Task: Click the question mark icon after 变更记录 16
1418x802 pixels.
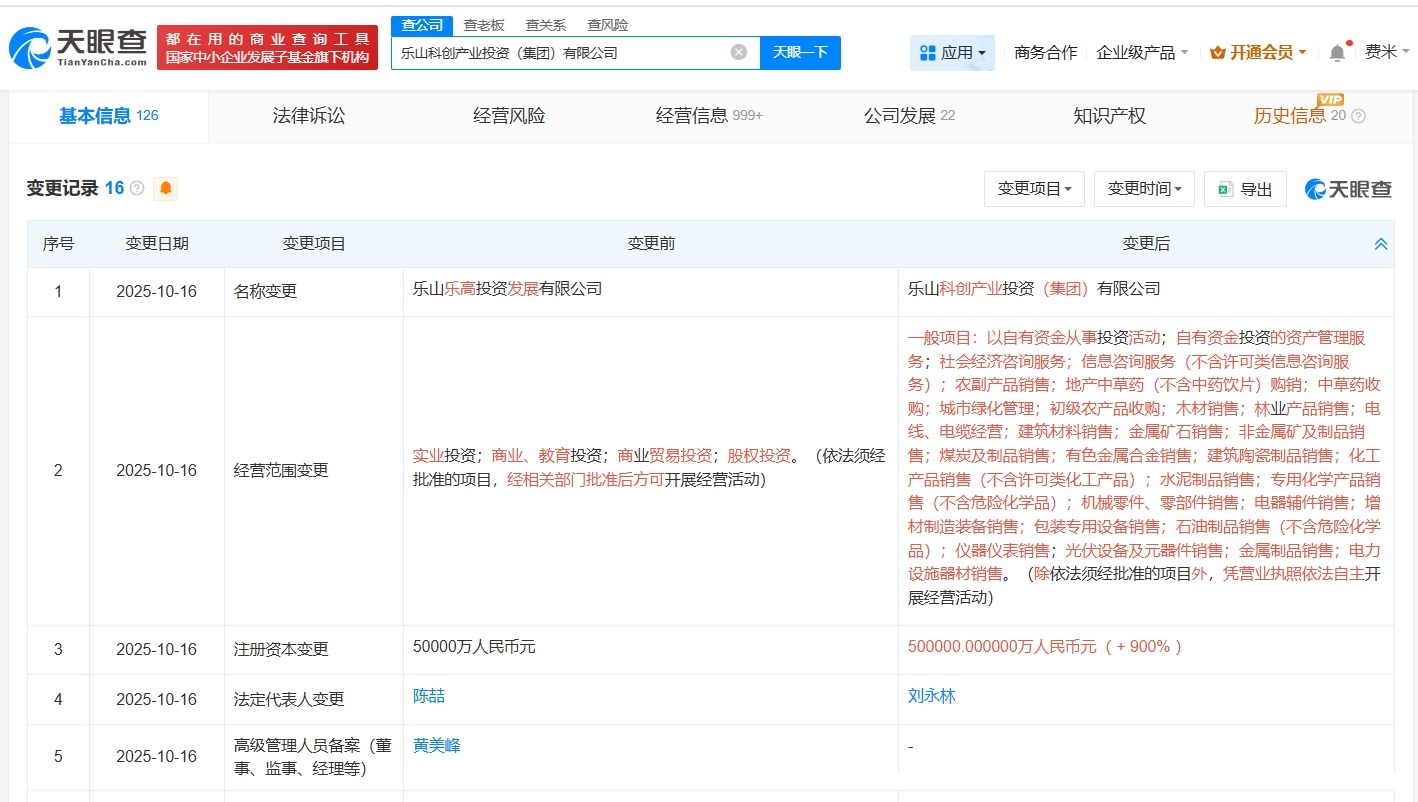Action: point(136,189)
